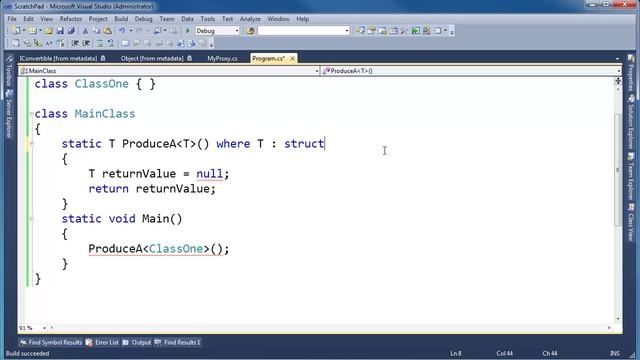The height and width of the screenshot is (360, 640).
Task: Open the Solution Explorer side tab
Action: [631, 122]
